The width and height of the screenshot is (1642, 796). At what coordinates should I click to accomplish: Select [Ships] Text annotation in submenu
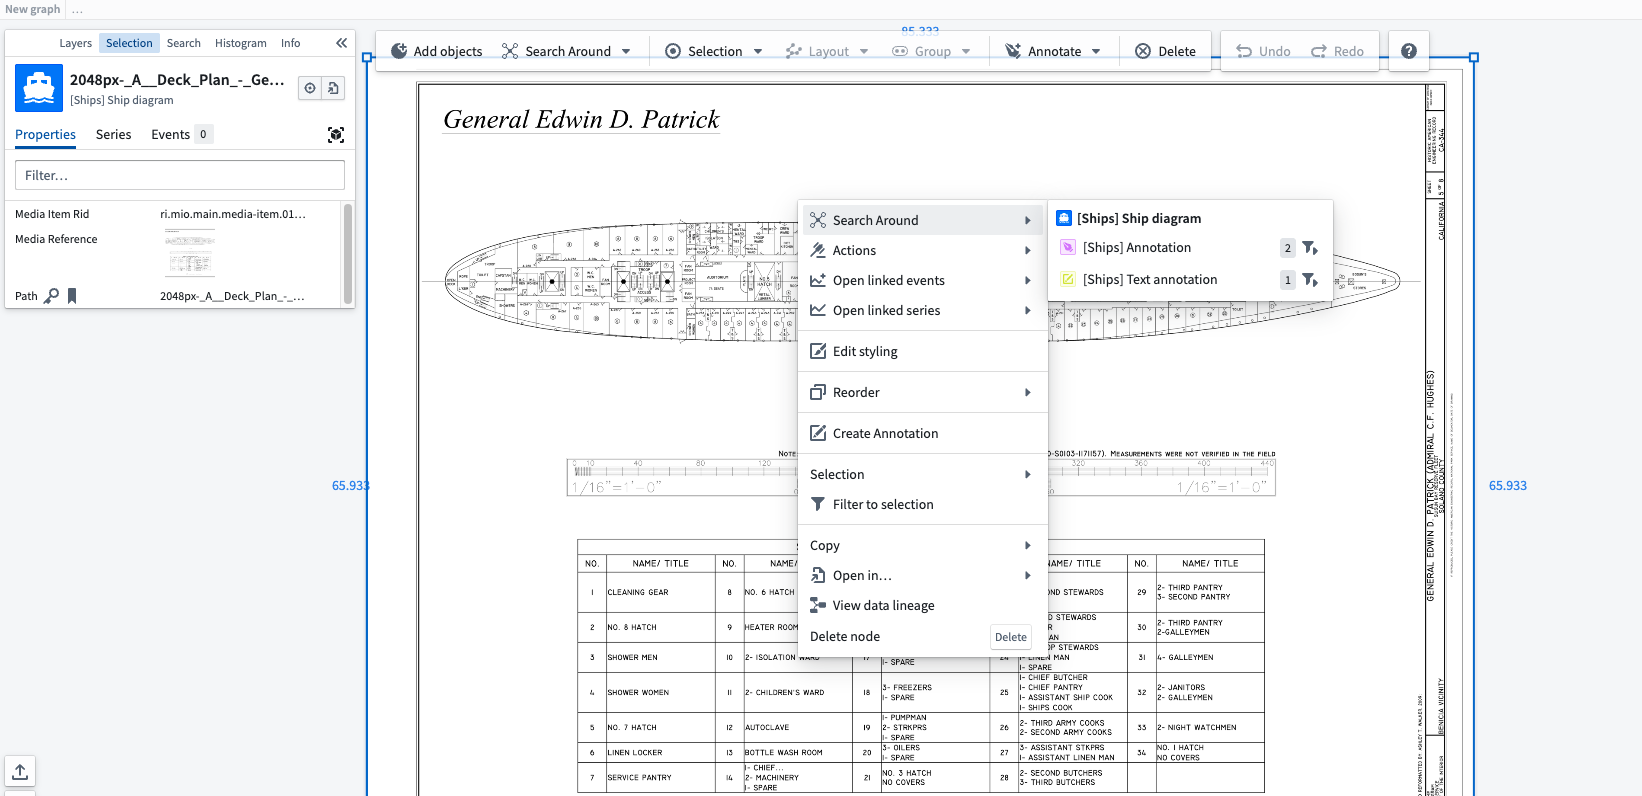pos(1150,280)
